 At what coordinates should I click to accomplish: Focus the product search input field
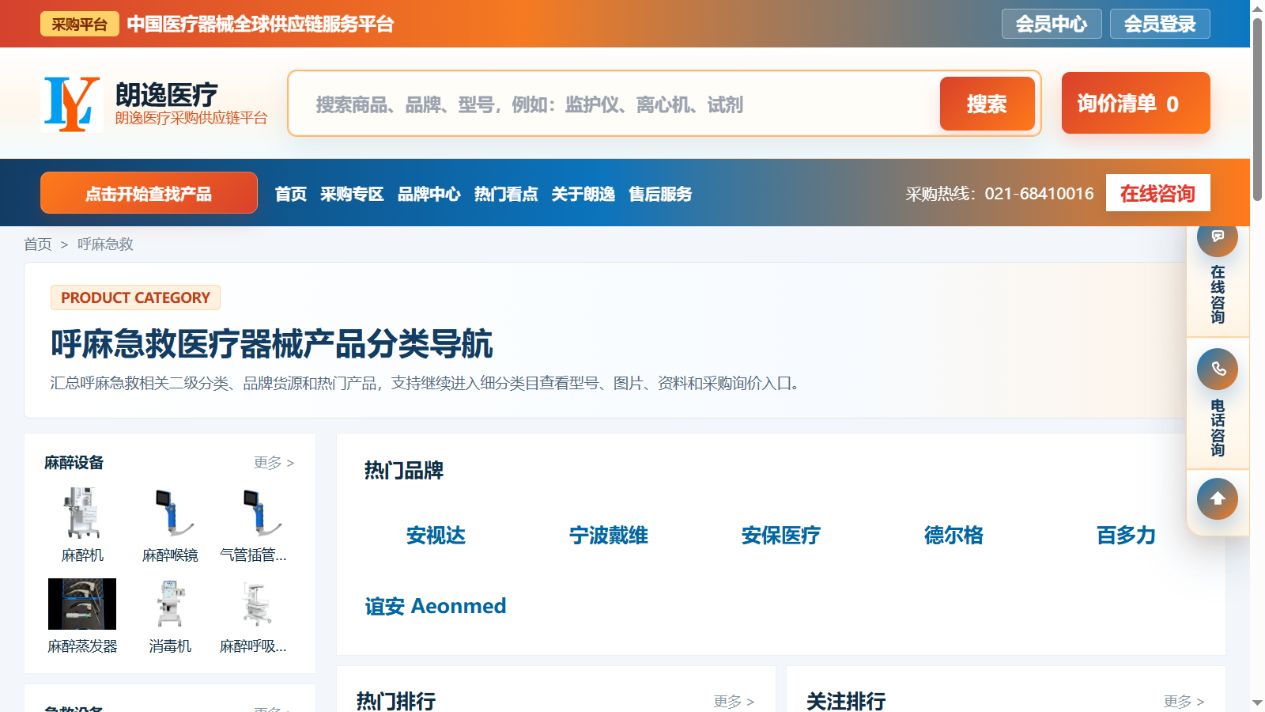(614, 104)
